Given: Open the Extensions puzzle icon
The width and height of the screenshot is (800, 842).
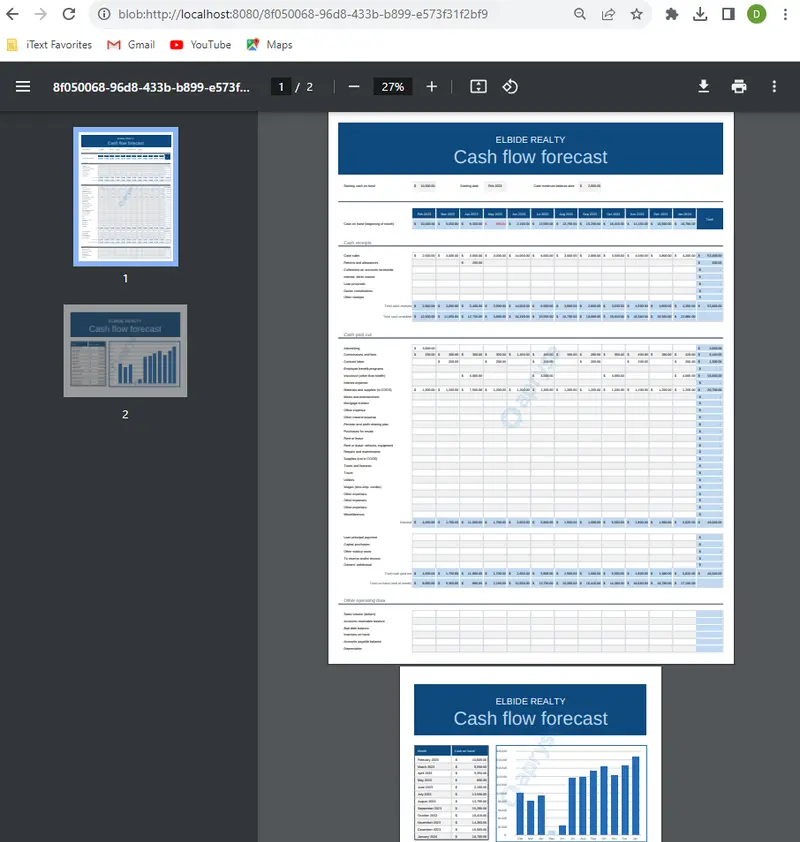Looking at the screenshot, I should coord(671,14).
